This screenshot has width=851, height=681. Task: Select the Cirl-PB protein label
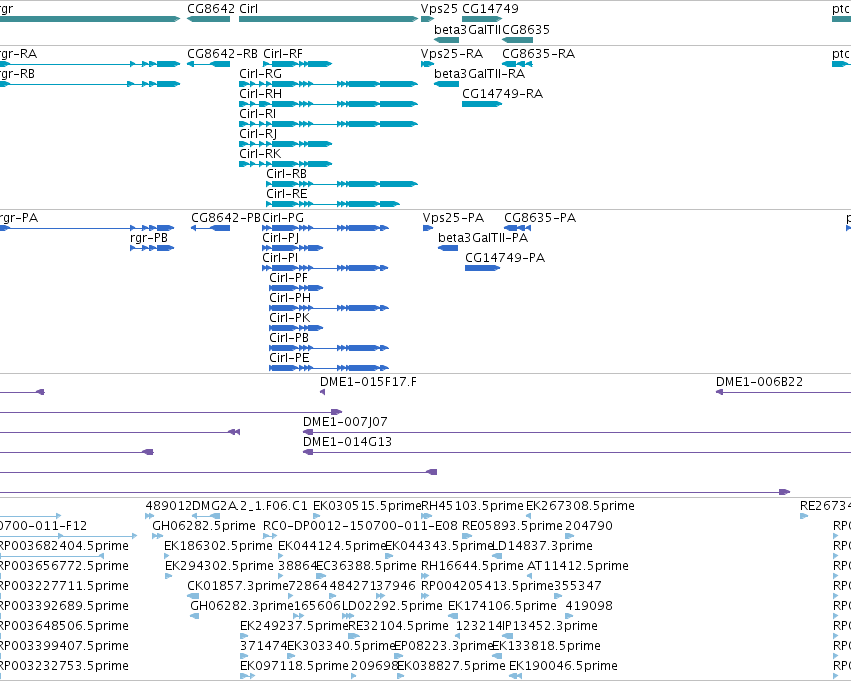[289, 339]
